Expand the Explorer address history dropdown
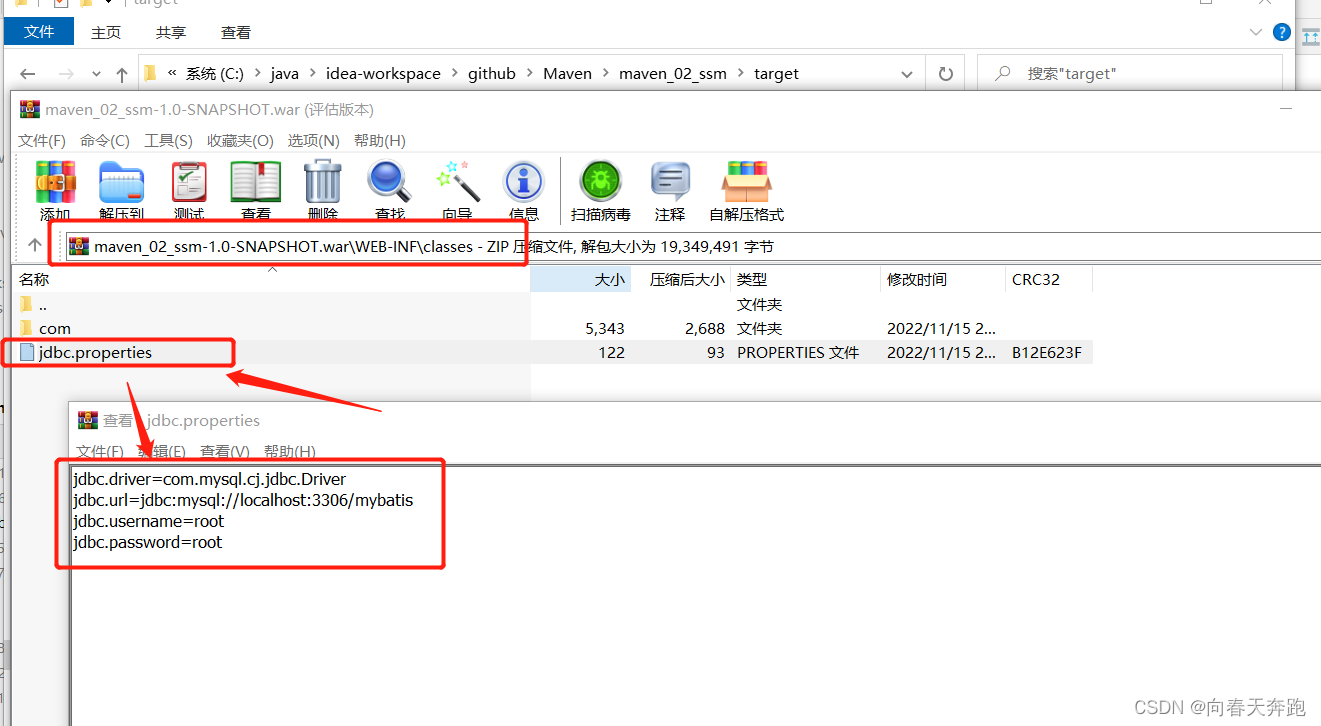 click(x=907, y=74)
